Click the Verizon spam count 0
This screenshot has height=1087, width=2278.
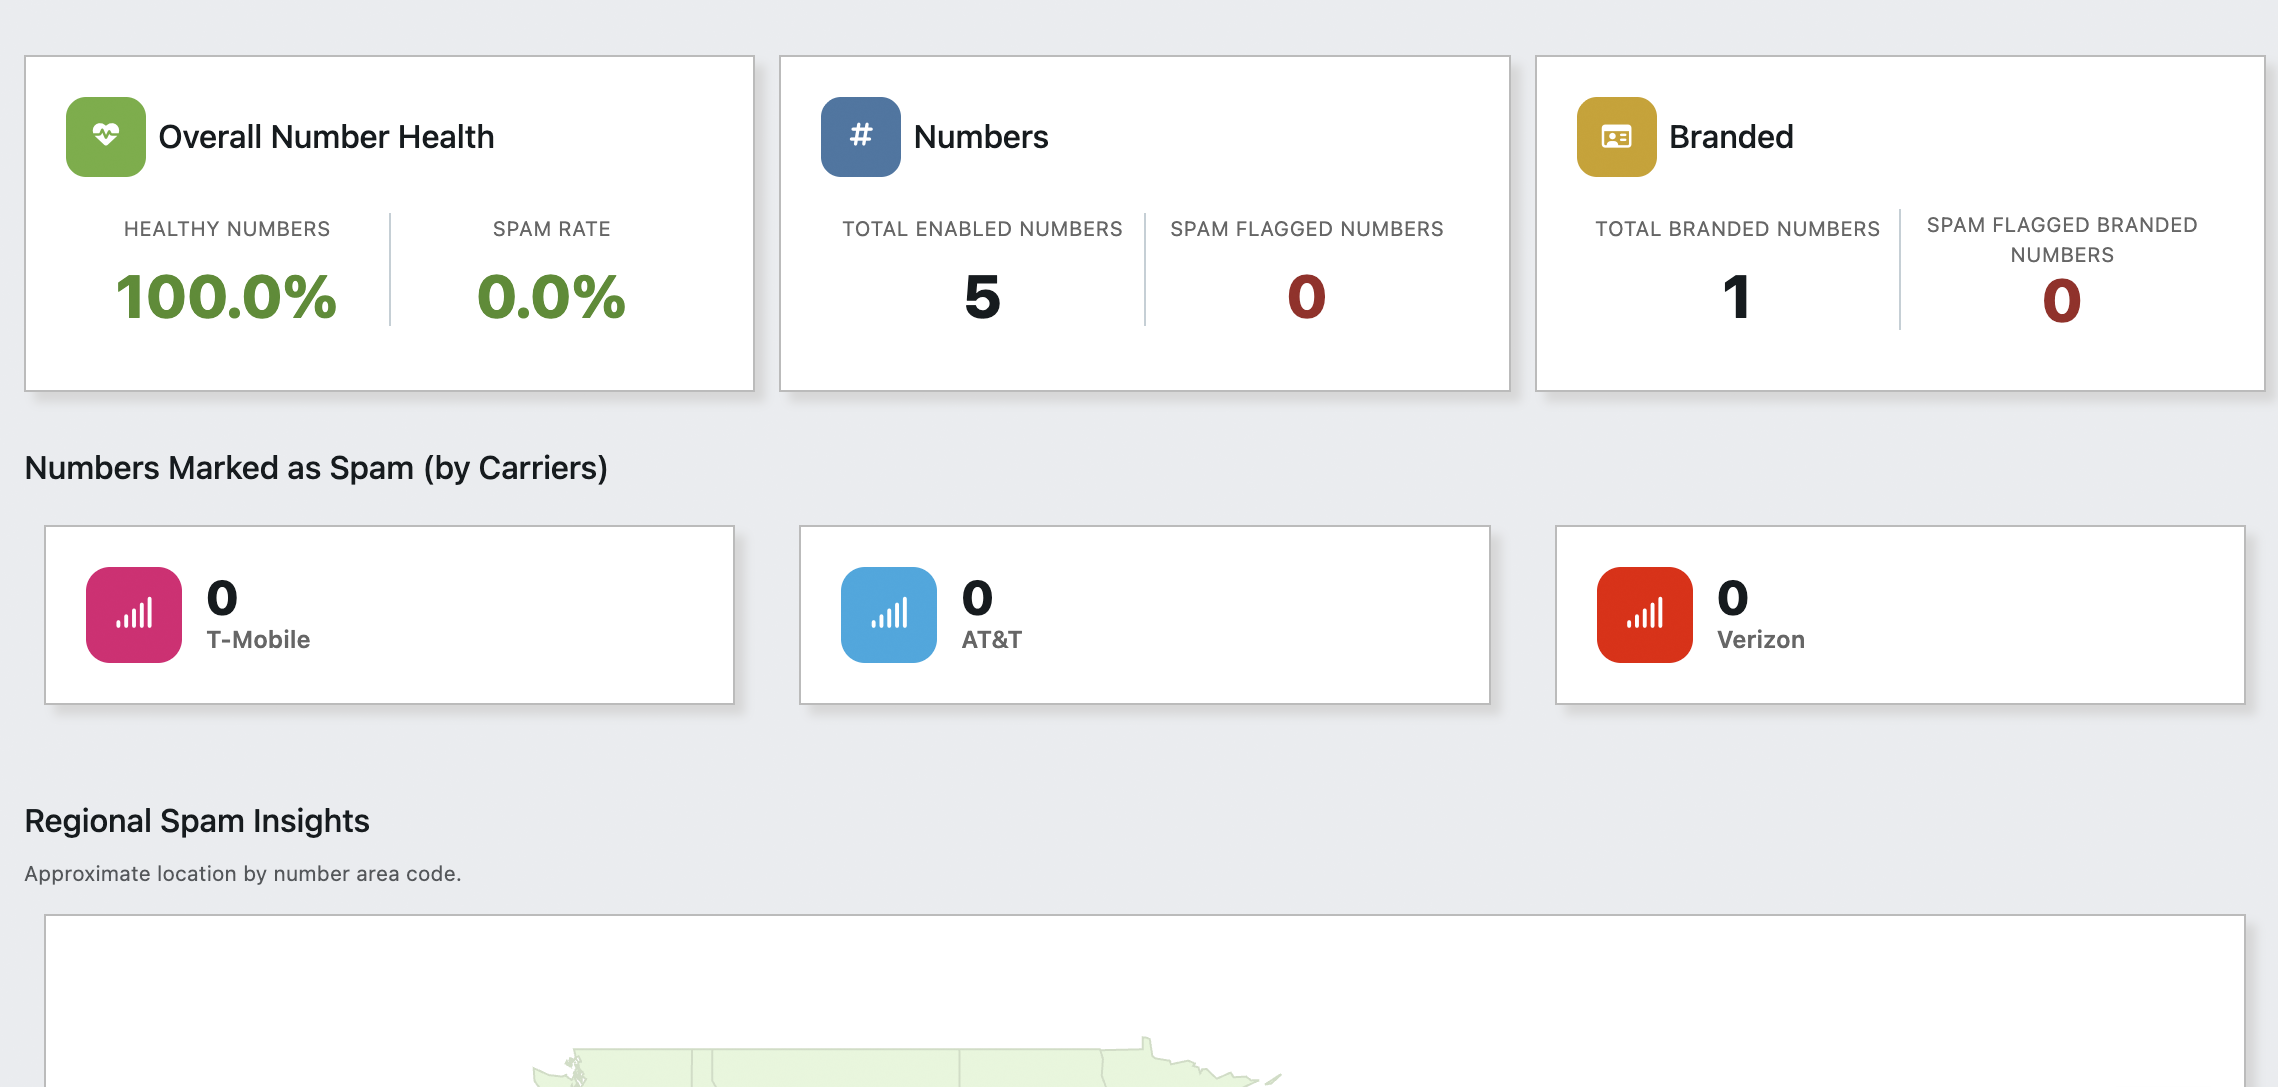tap(1732, 598)
